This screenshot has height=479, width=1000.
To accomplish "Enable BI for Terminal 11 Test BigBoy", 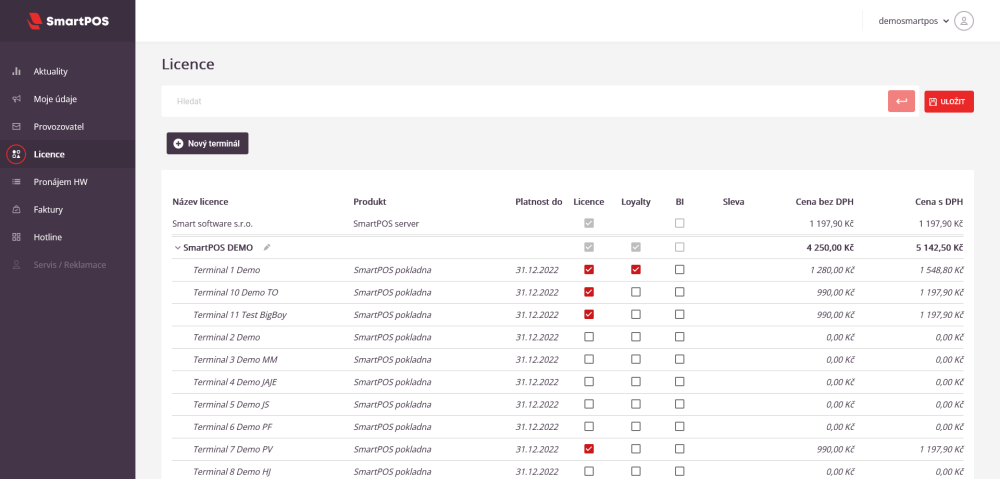I will pos(680,314).
